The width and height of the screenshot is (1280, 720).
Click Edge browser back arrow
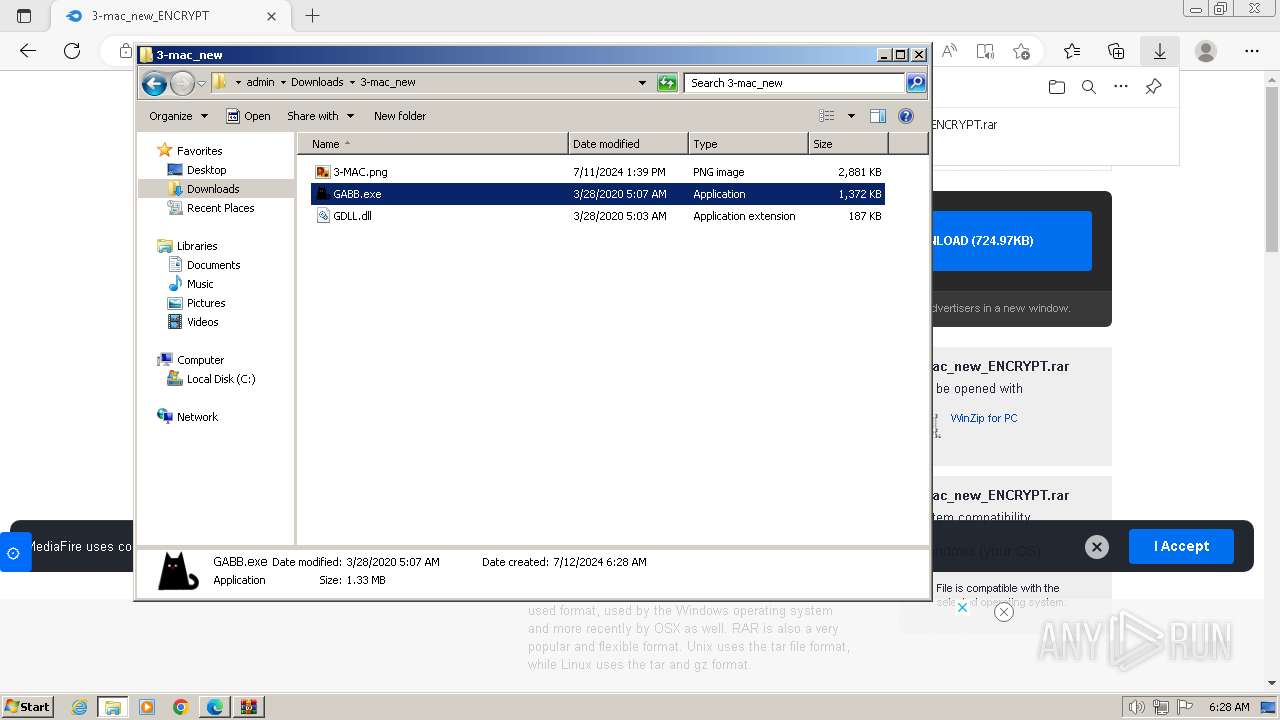(28, 51)
